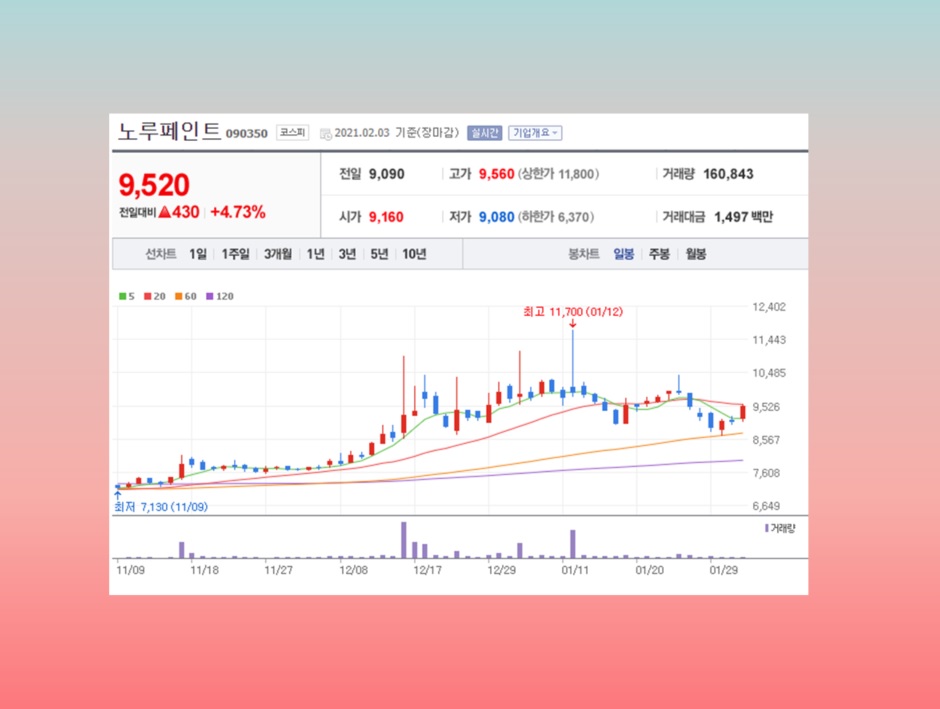The height and width of the screenshot is (709, 940).
Task: Click the 하한가 6,370 text
Action: [x=556, y=217]
